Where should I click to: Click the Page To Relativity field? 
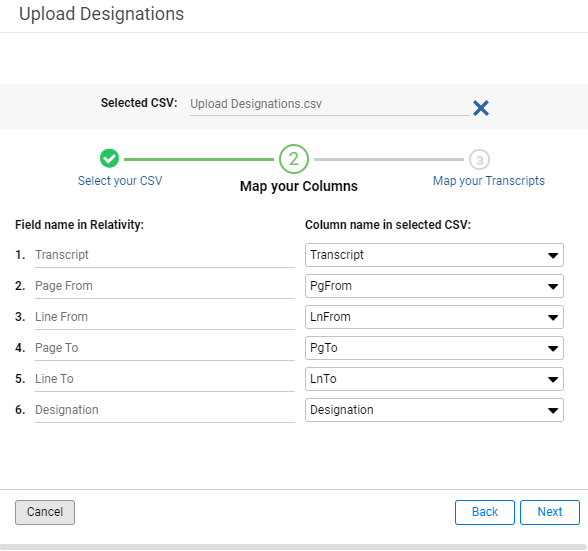point(165,348)
